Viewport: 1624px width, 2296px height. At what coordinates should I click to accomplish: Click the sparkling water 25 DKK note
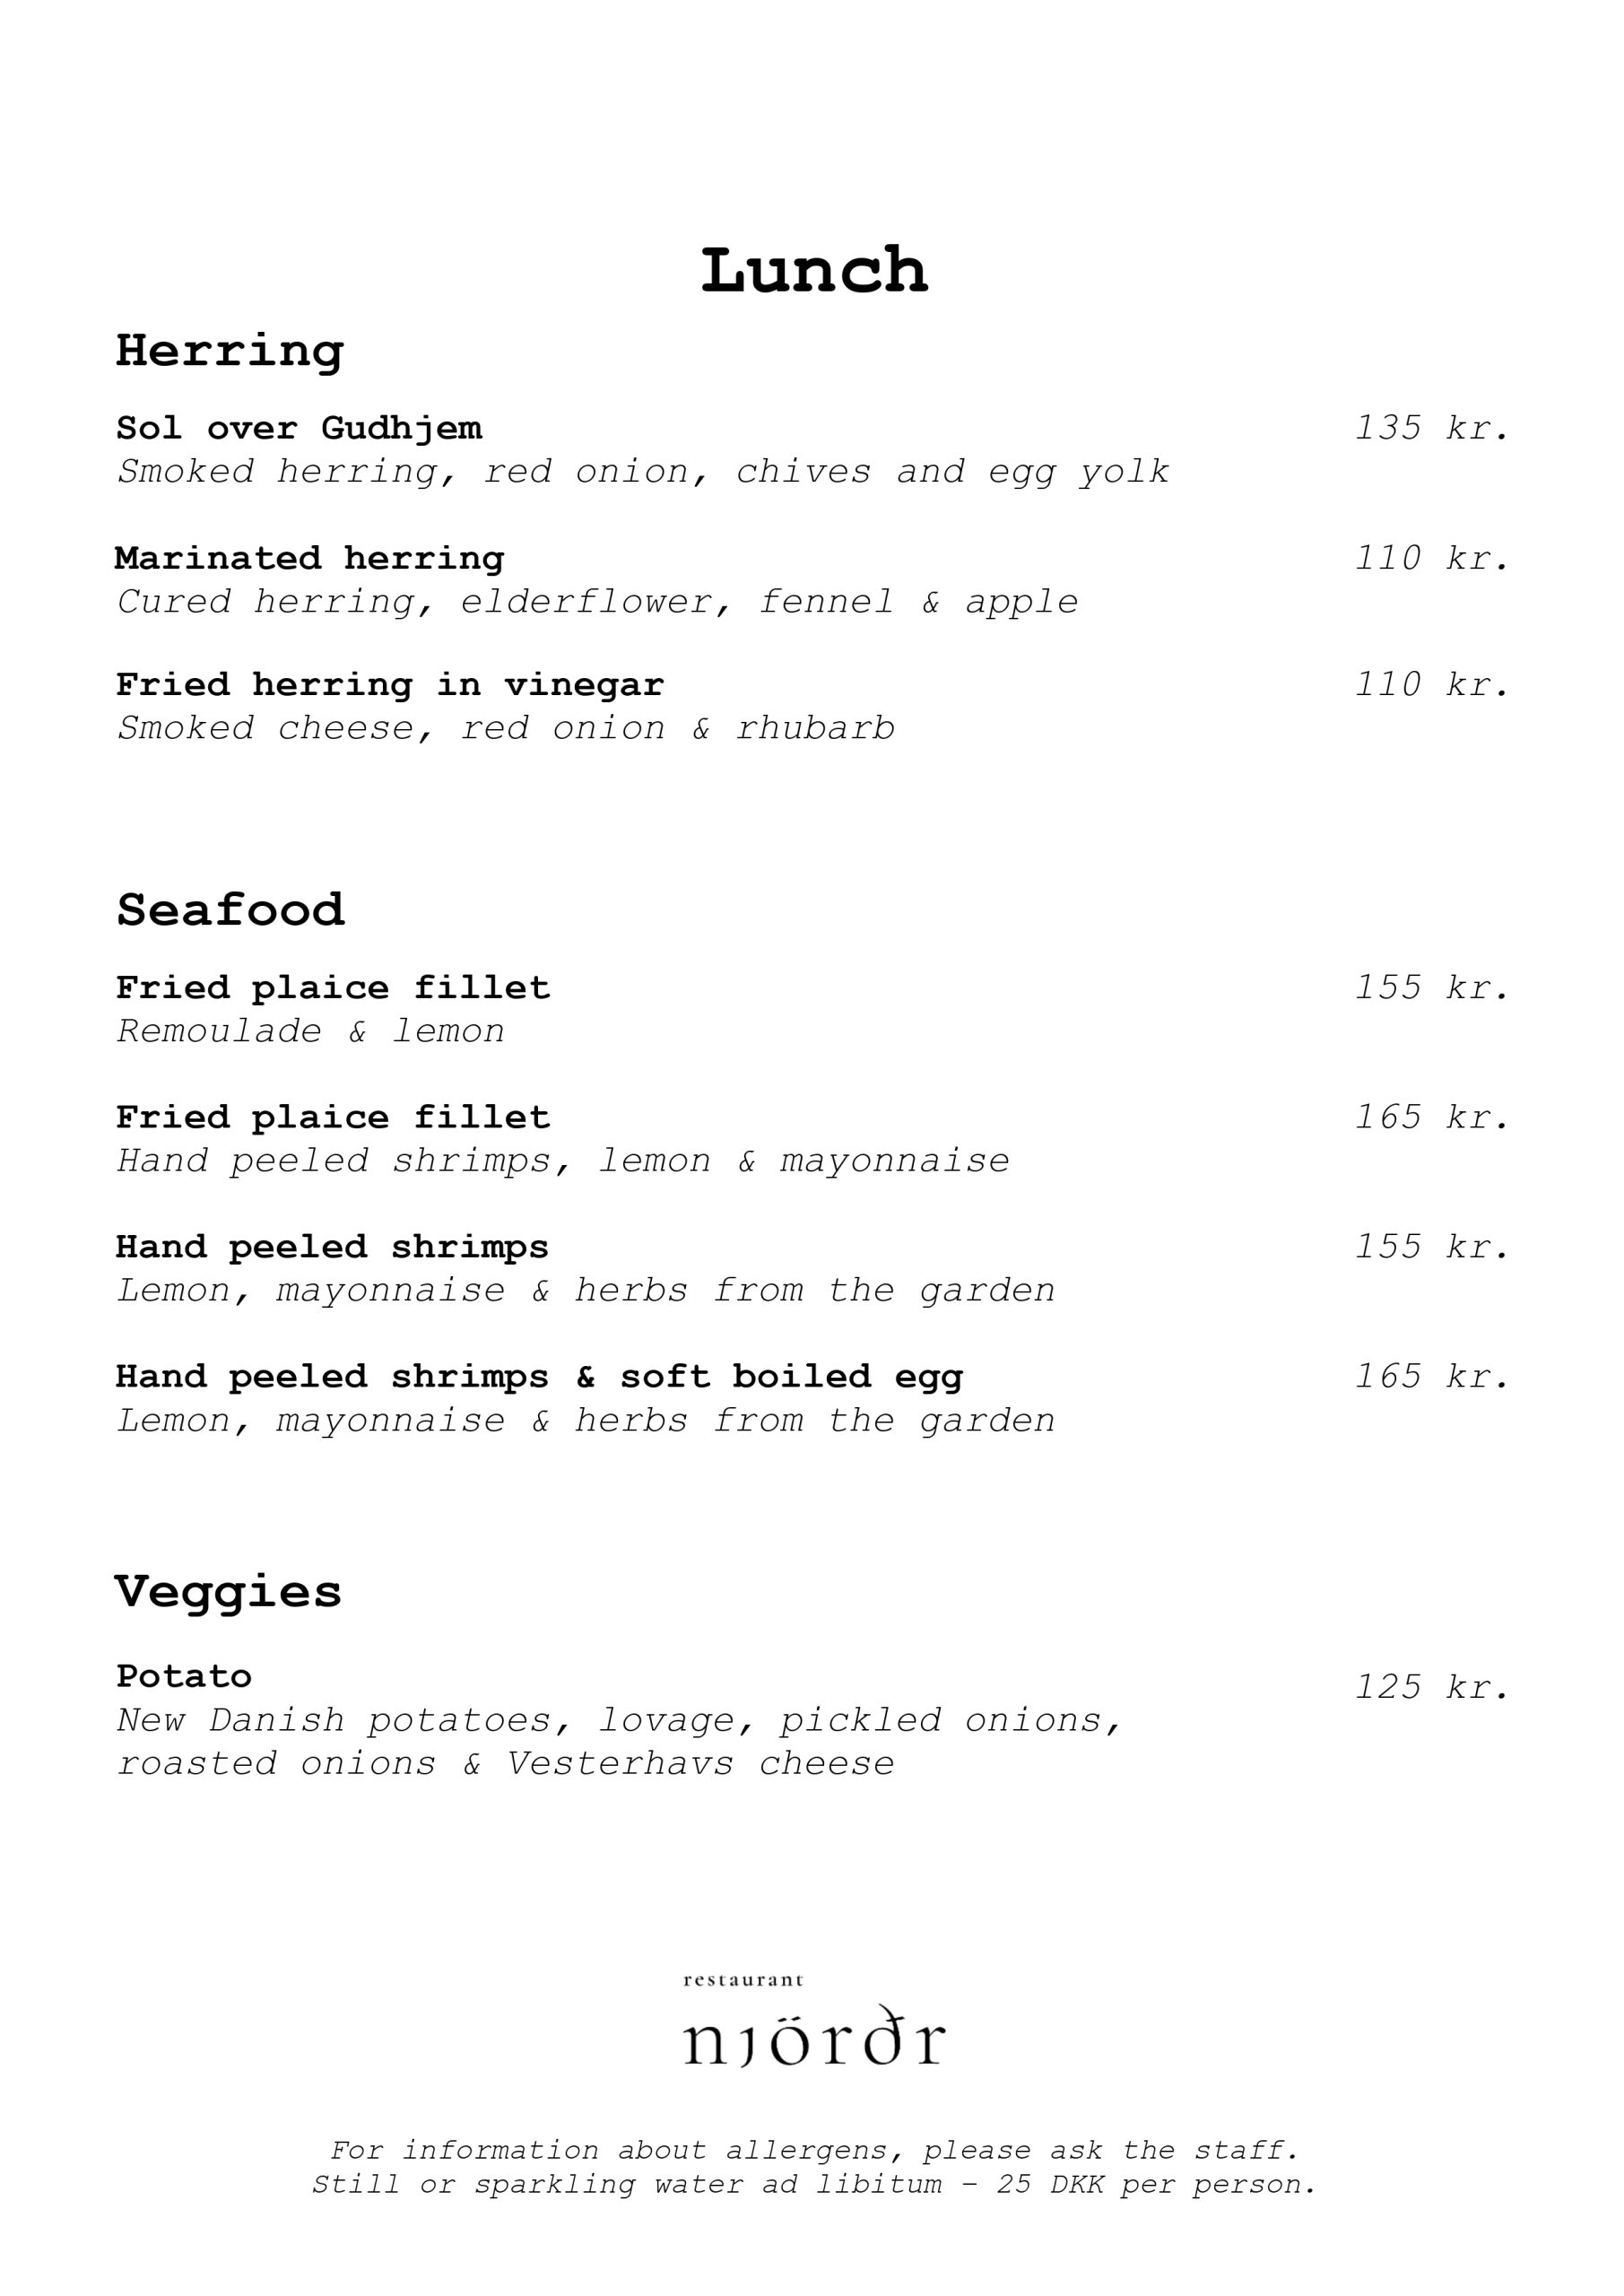814,2184
